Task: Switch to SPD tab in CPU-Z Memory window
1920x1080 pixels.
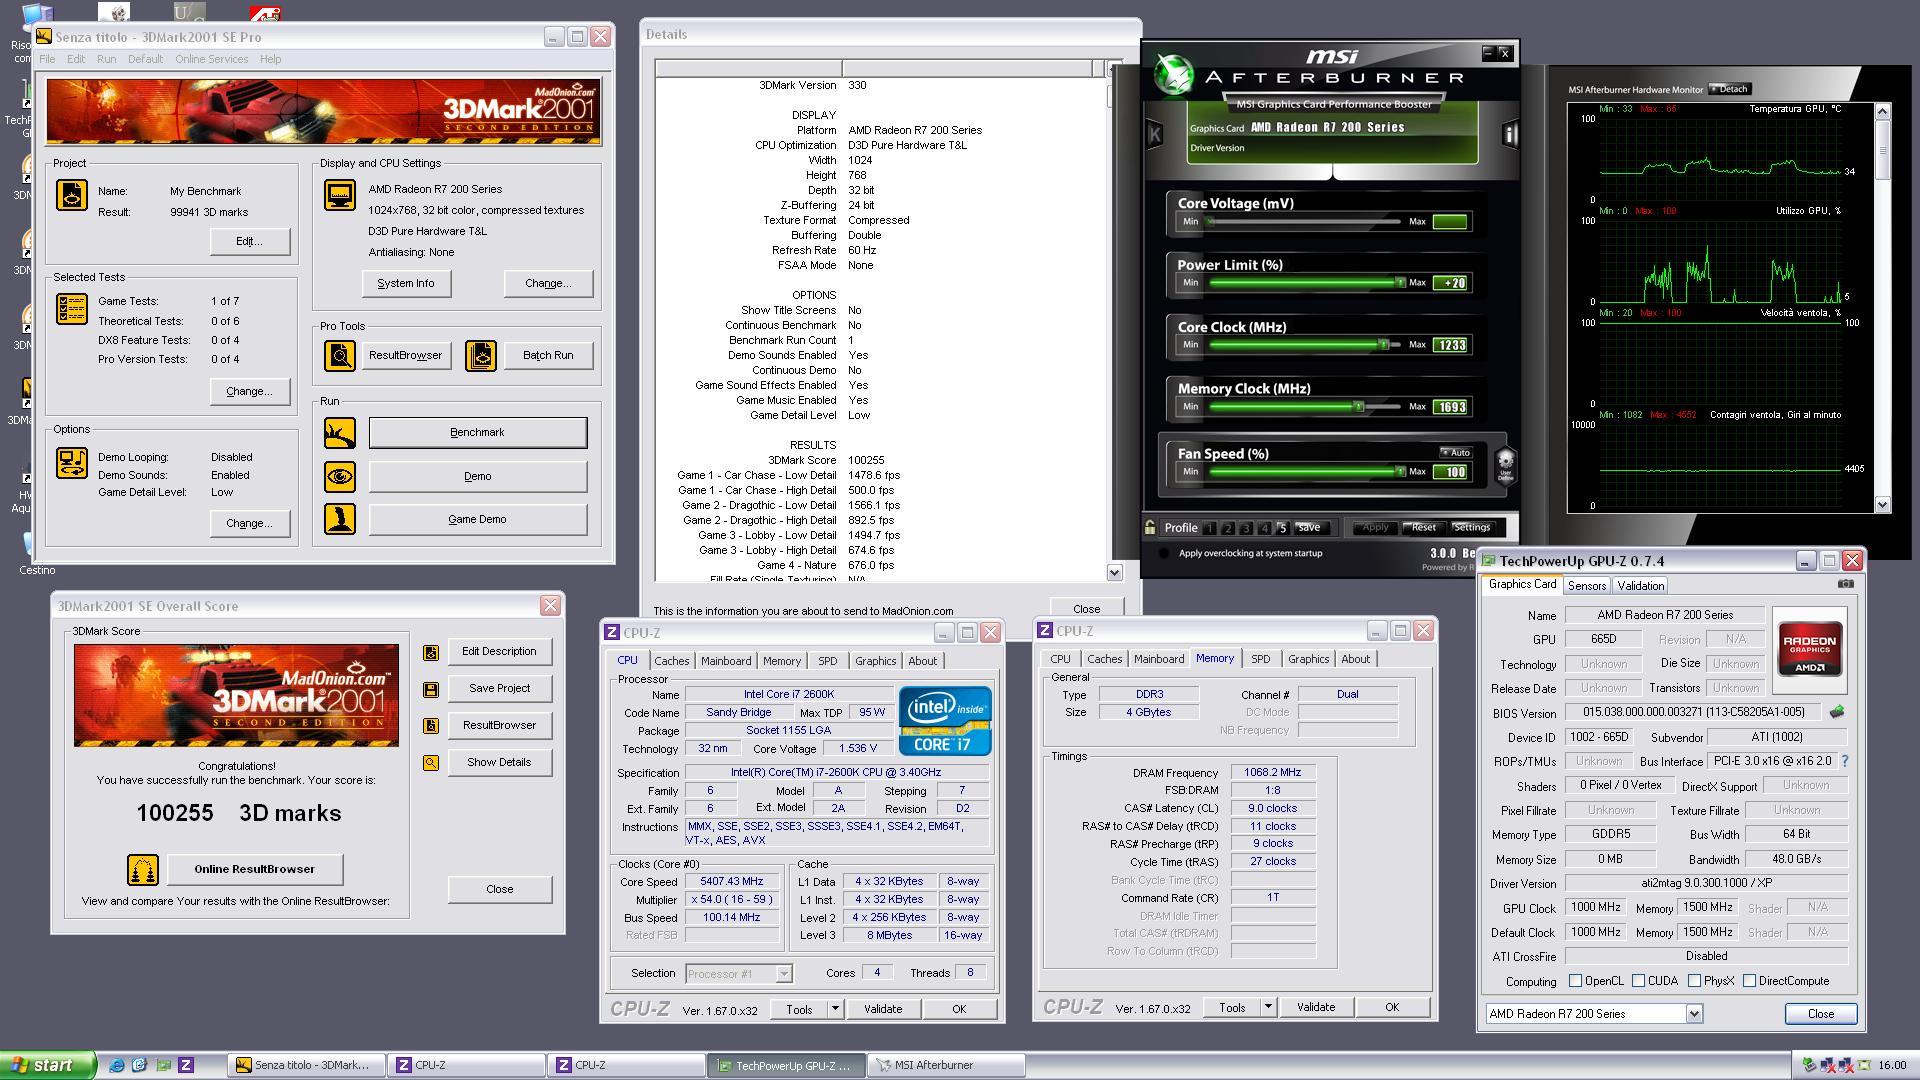Action: coord(1260,659)
